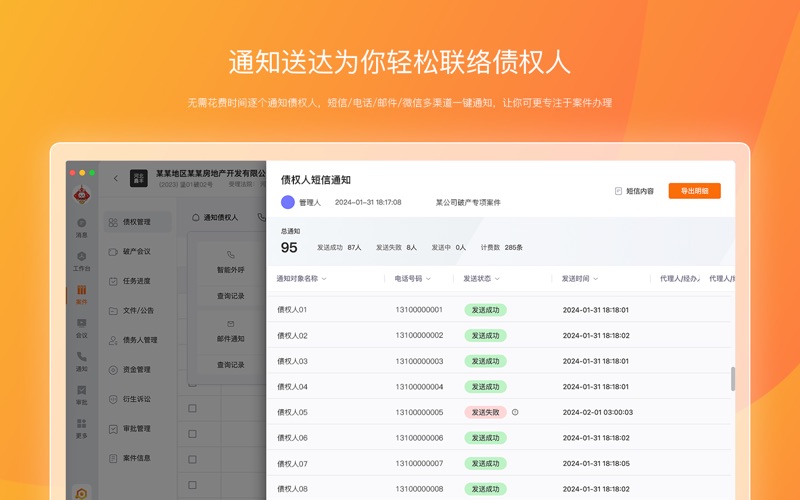The height and width of the screenshot is (500, 800).
Task: Click the orange 导出明细 export button
Action: coord(694,191)
